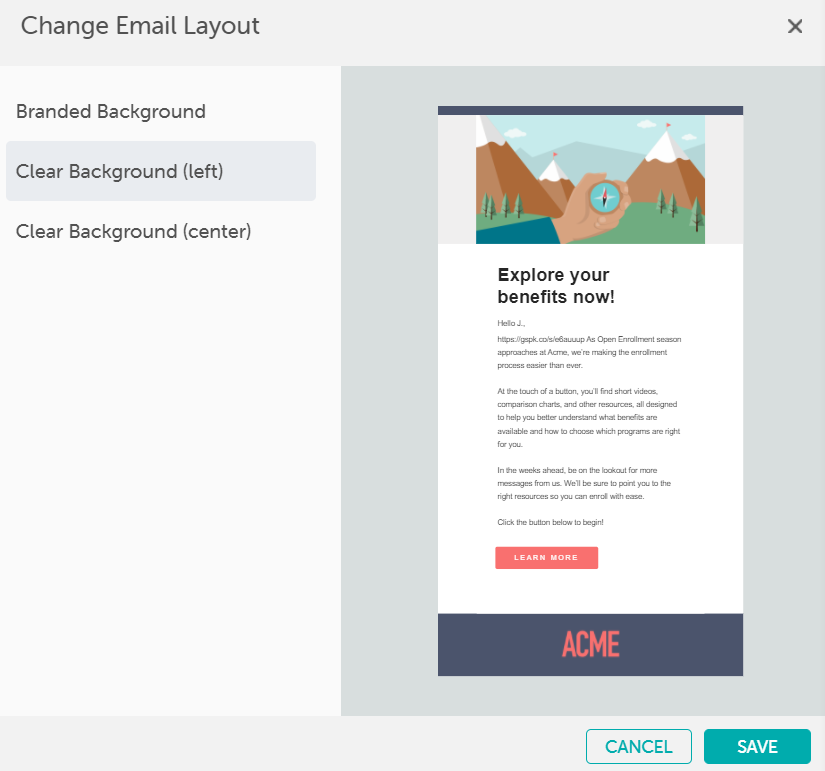Select the Branded Background layout

point(111,111)
